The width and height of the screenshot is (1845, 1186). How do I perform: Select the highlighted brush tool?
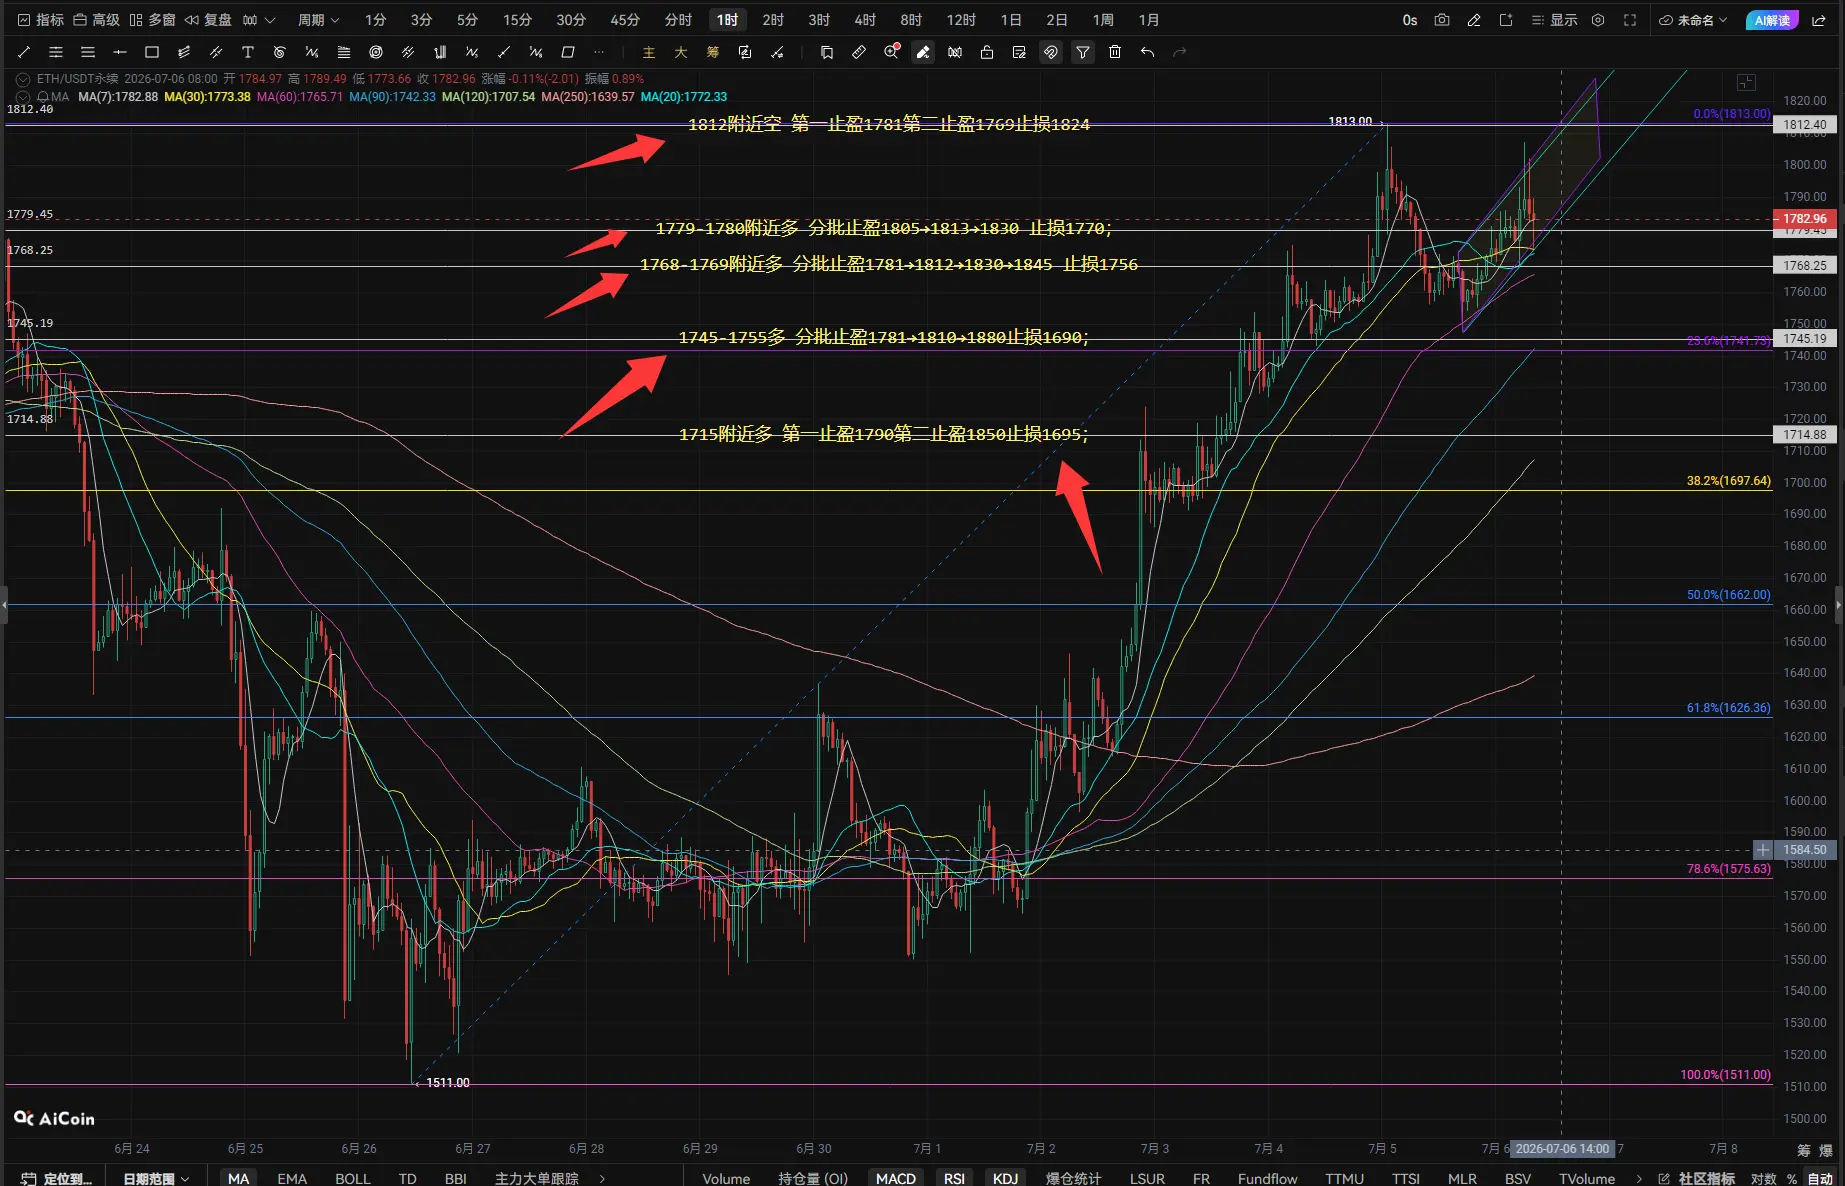[x=923, y=52]
